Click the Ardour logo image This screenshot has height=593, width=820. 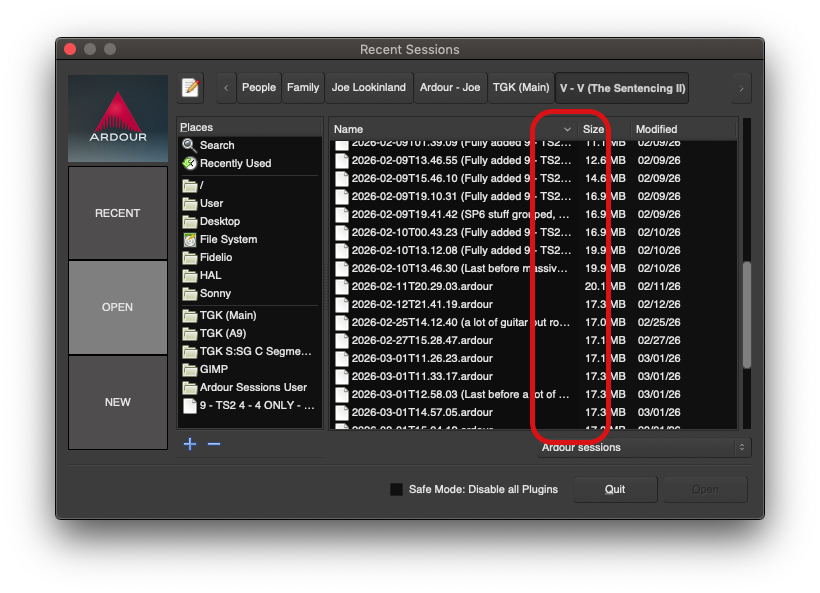118,119
